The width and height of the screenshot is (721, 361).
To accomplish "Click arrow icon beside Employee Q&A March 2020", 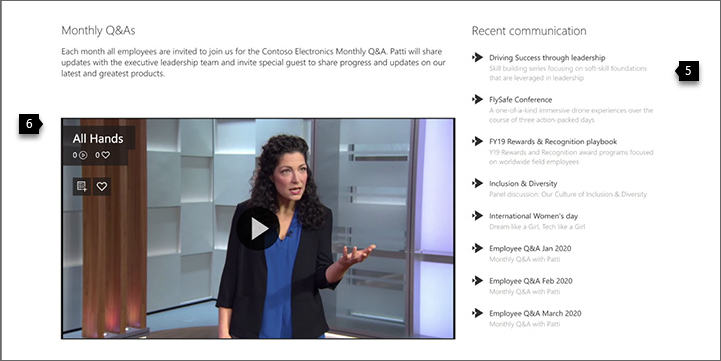I will click(x=477, y=313).
